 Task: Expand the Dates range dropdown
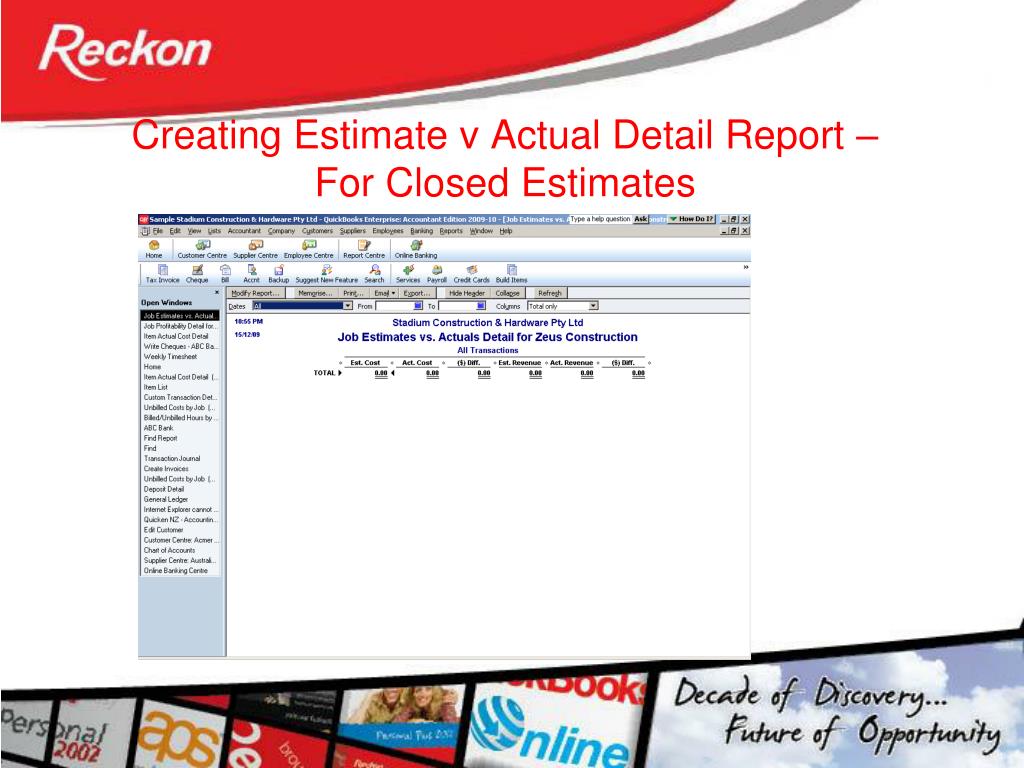click(x=348, y=306)
